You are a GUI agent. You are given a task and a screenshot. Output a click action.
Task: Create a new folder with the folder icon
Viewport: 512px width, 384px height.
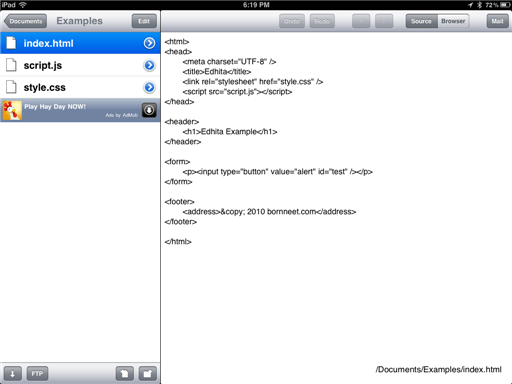(x=147, y=374)
